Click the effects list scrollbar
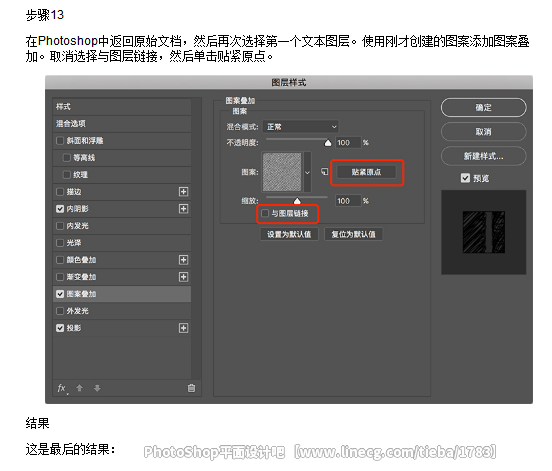The image size is (552, 471). pyautogui.click(x=197, y=239)
